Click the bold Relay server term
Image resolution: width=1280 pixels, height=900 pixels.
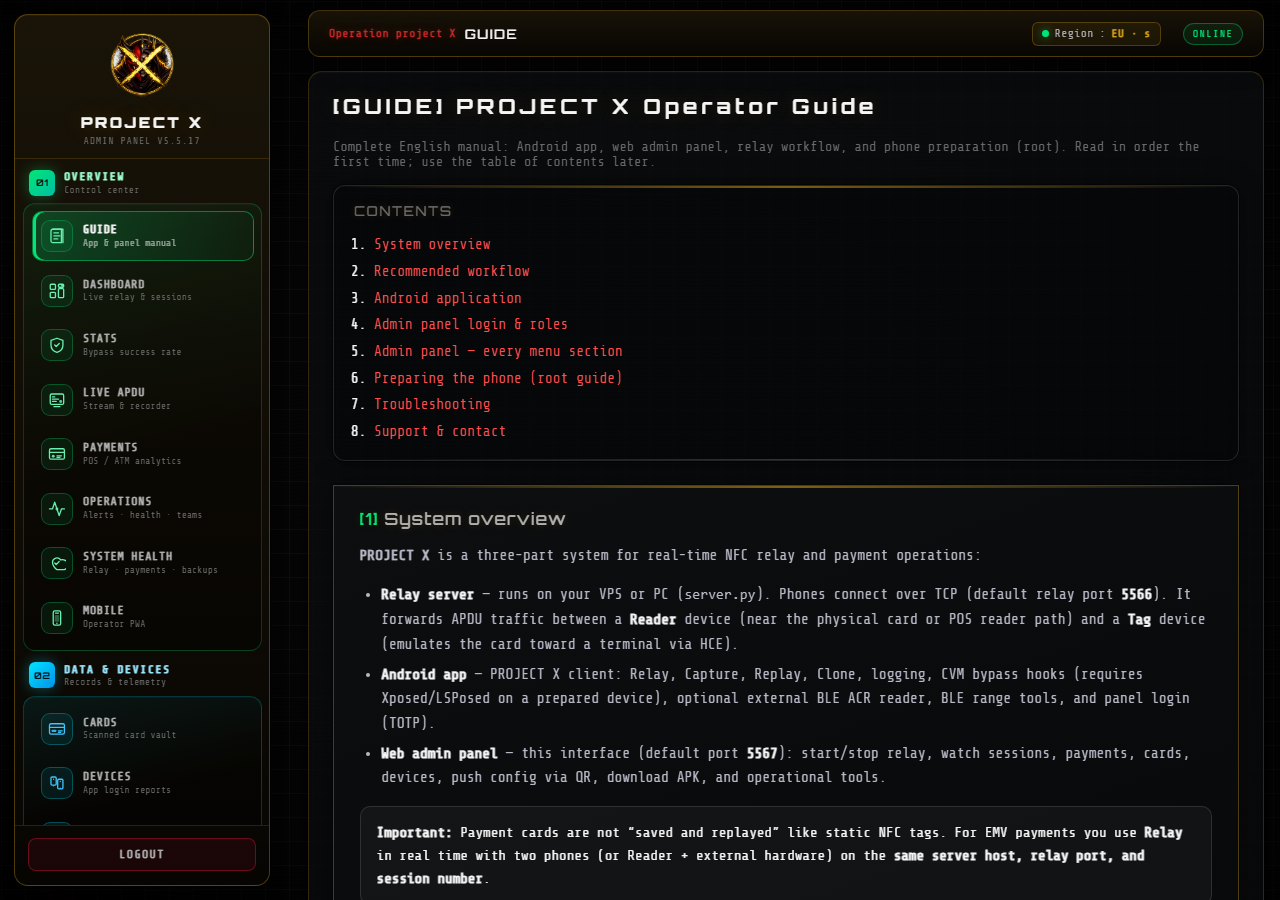pos(428,594)
